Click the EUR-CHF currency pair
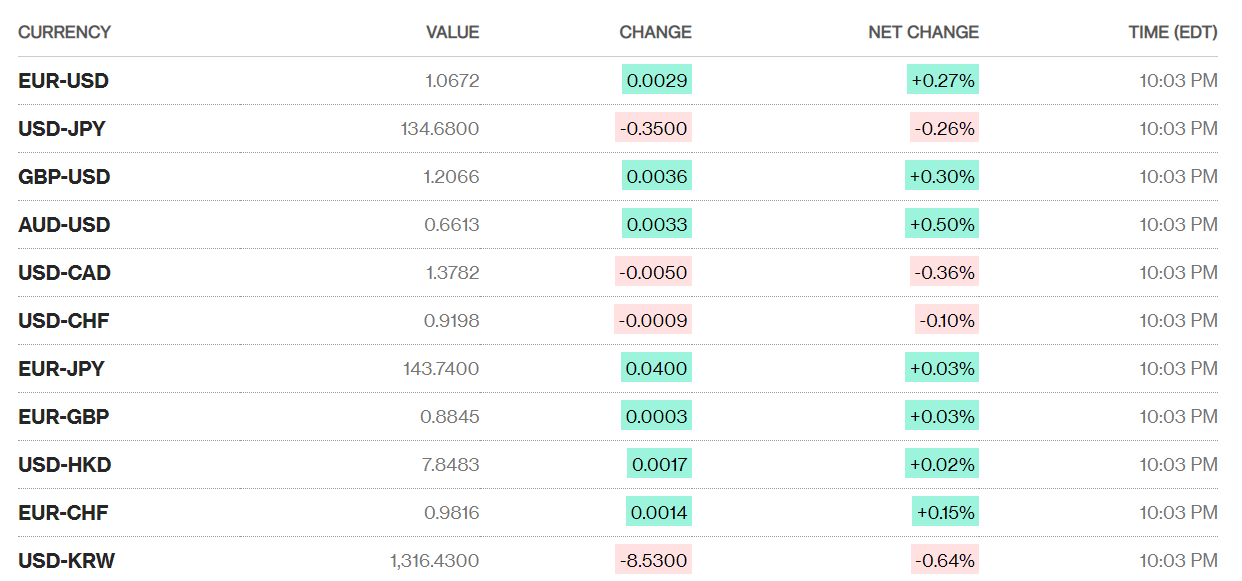 63,513
